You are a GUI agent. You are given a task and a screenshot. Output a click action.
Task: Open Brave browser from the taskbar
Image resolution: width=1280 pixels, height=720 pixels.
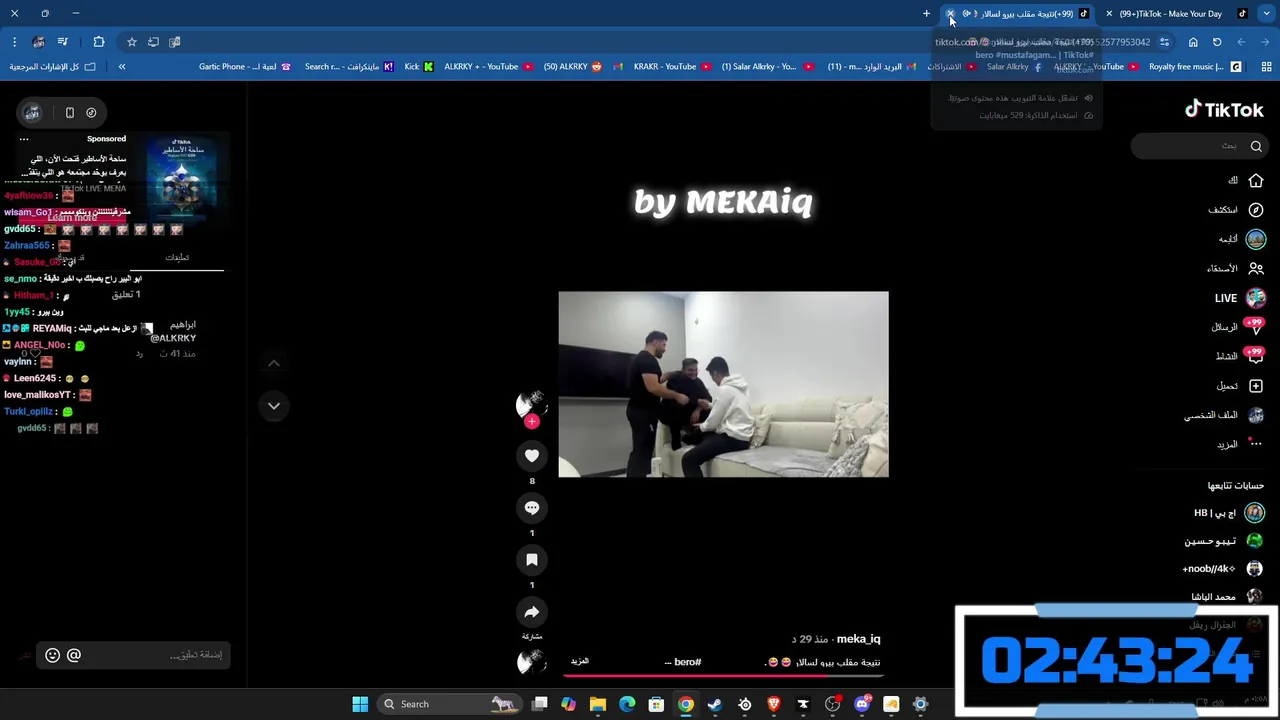[774, 704]
